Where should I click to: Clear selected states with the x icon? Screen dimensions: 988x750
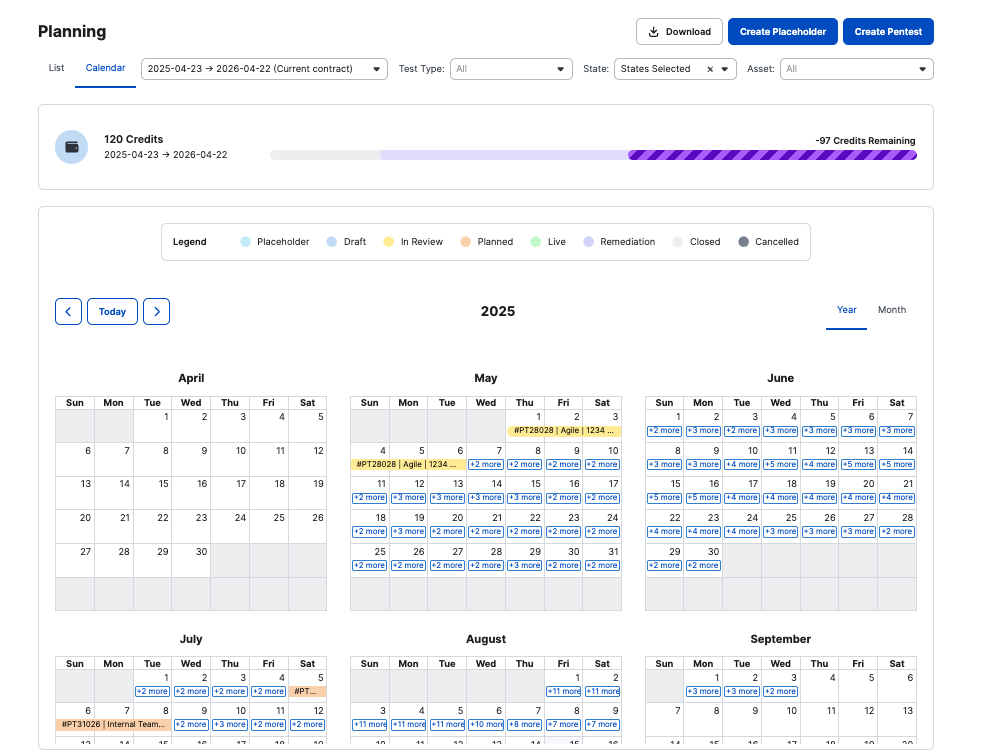point(710,69)
